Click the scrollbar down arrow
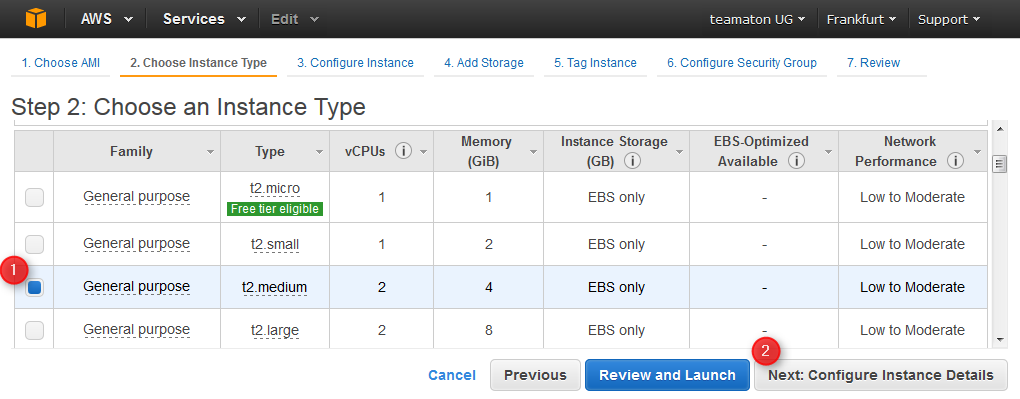 click(x=1000, y=340)
